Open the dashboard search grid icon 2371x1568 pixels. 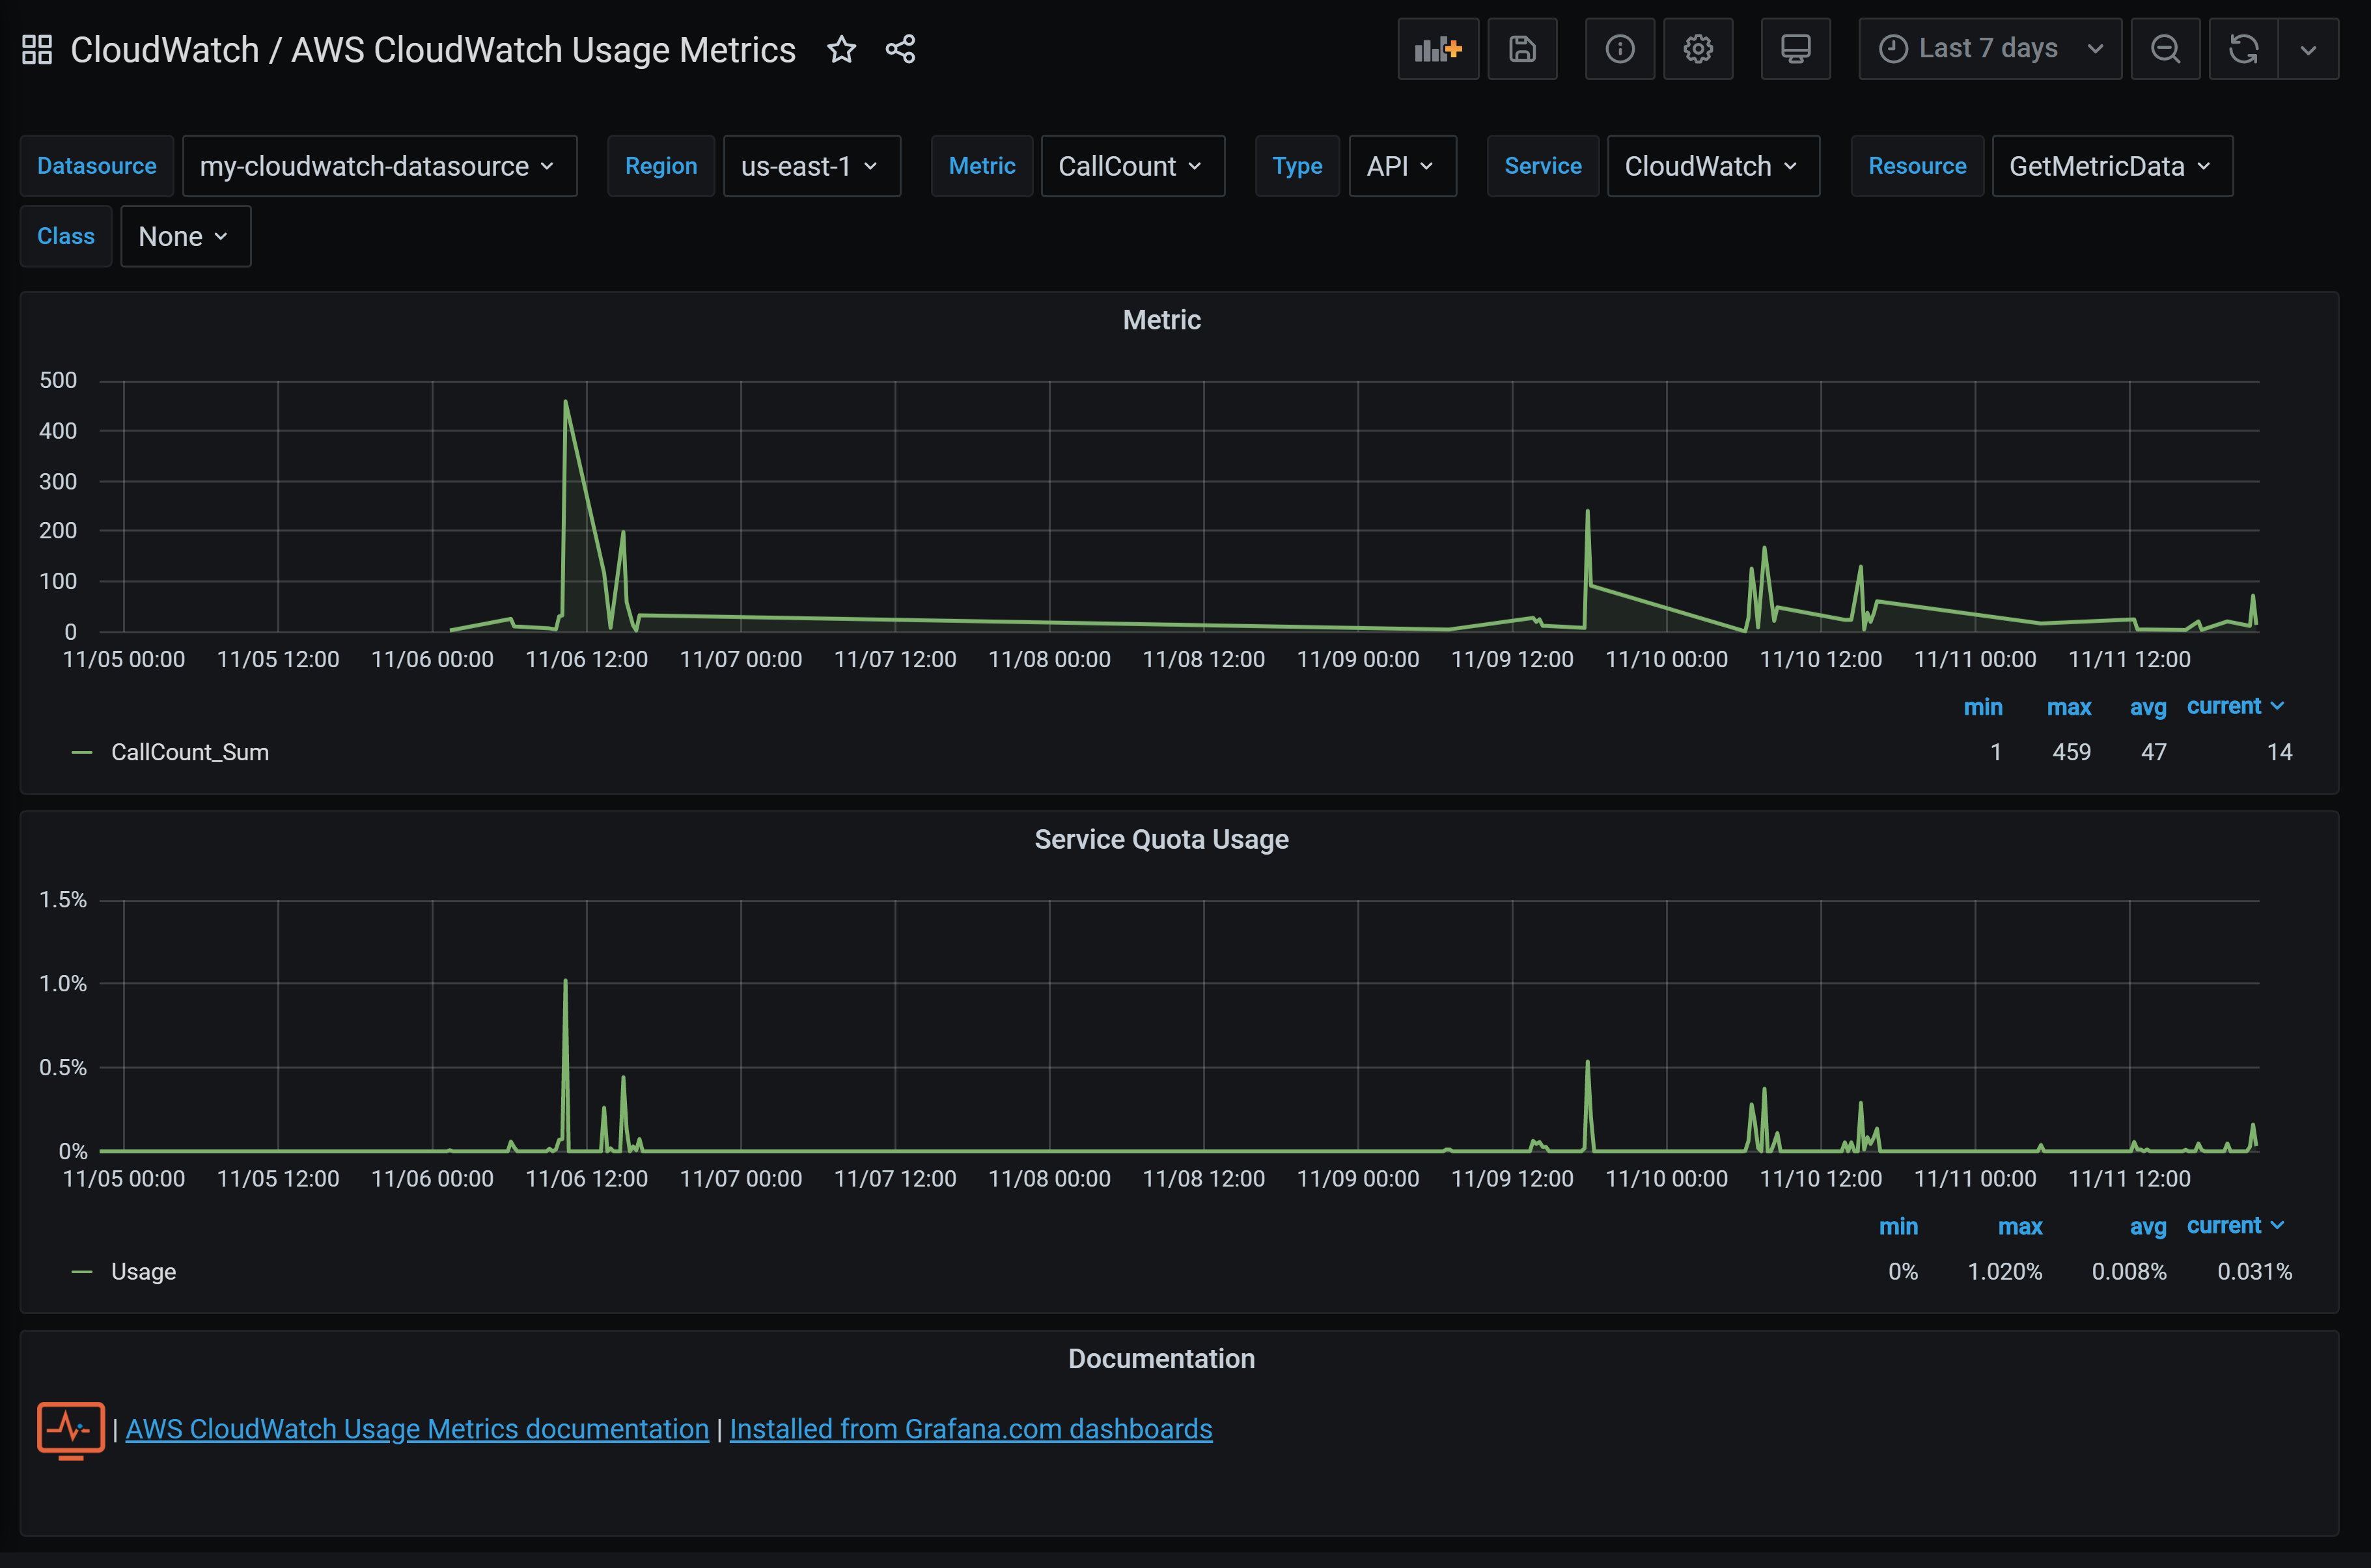[x=37, y=49]
